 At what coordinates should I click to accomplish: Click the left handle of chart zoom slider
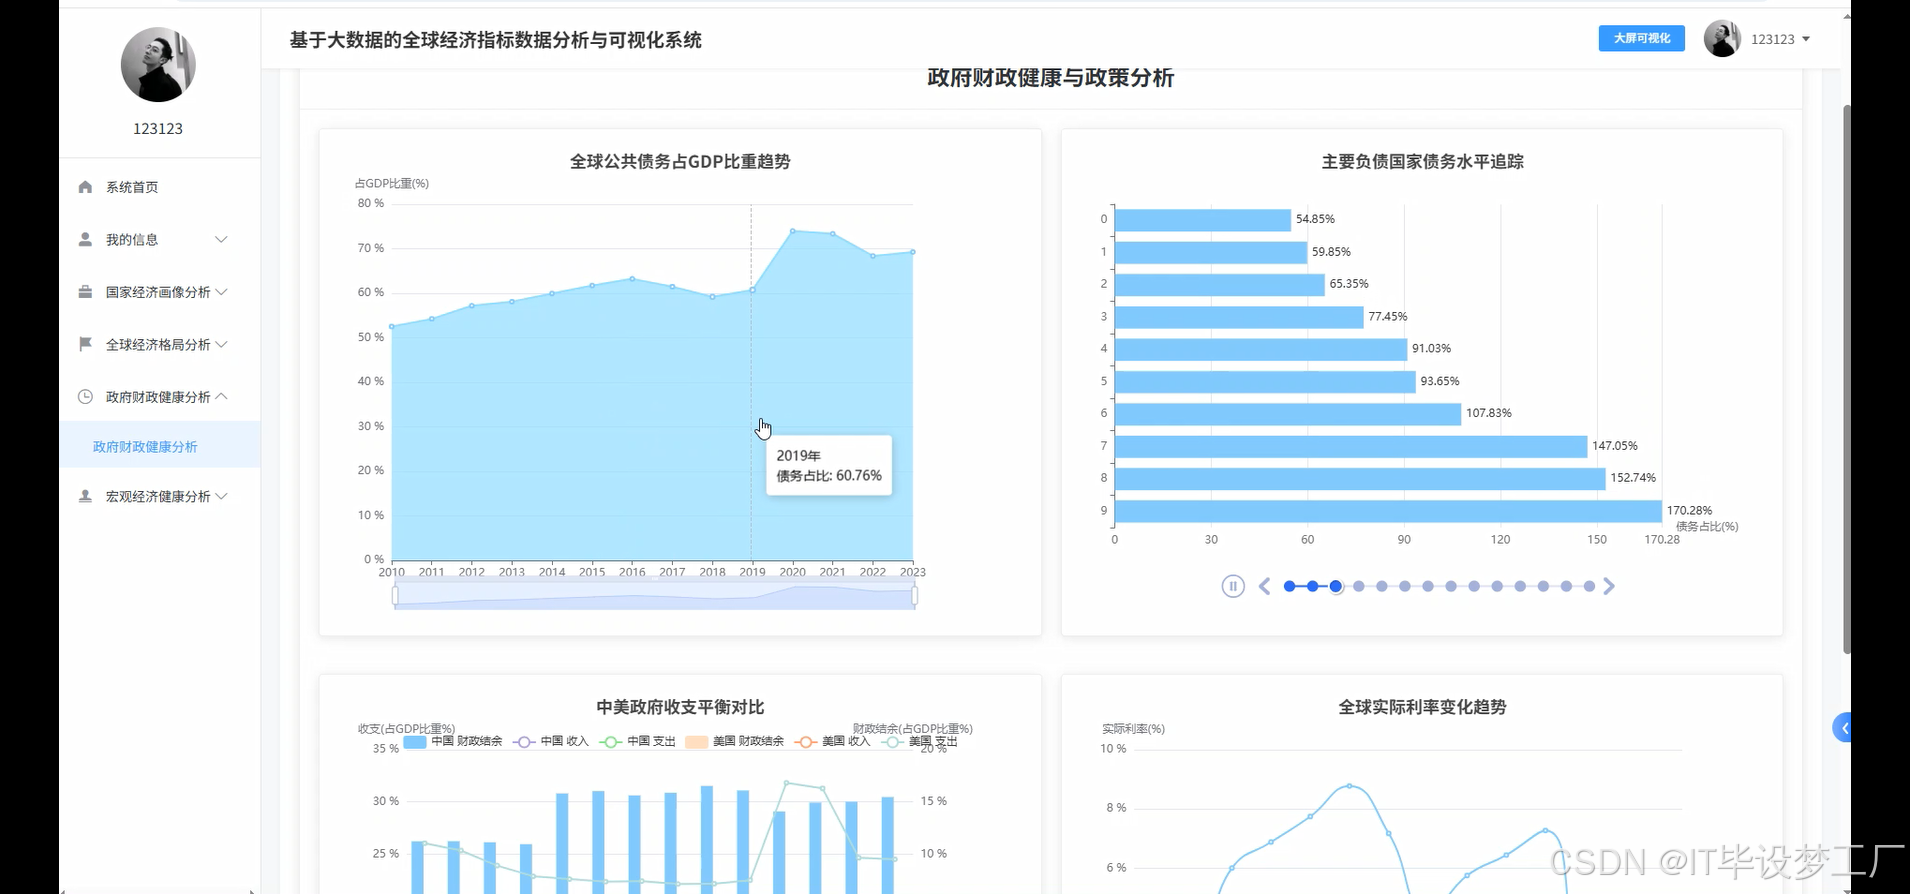[395, 596]
